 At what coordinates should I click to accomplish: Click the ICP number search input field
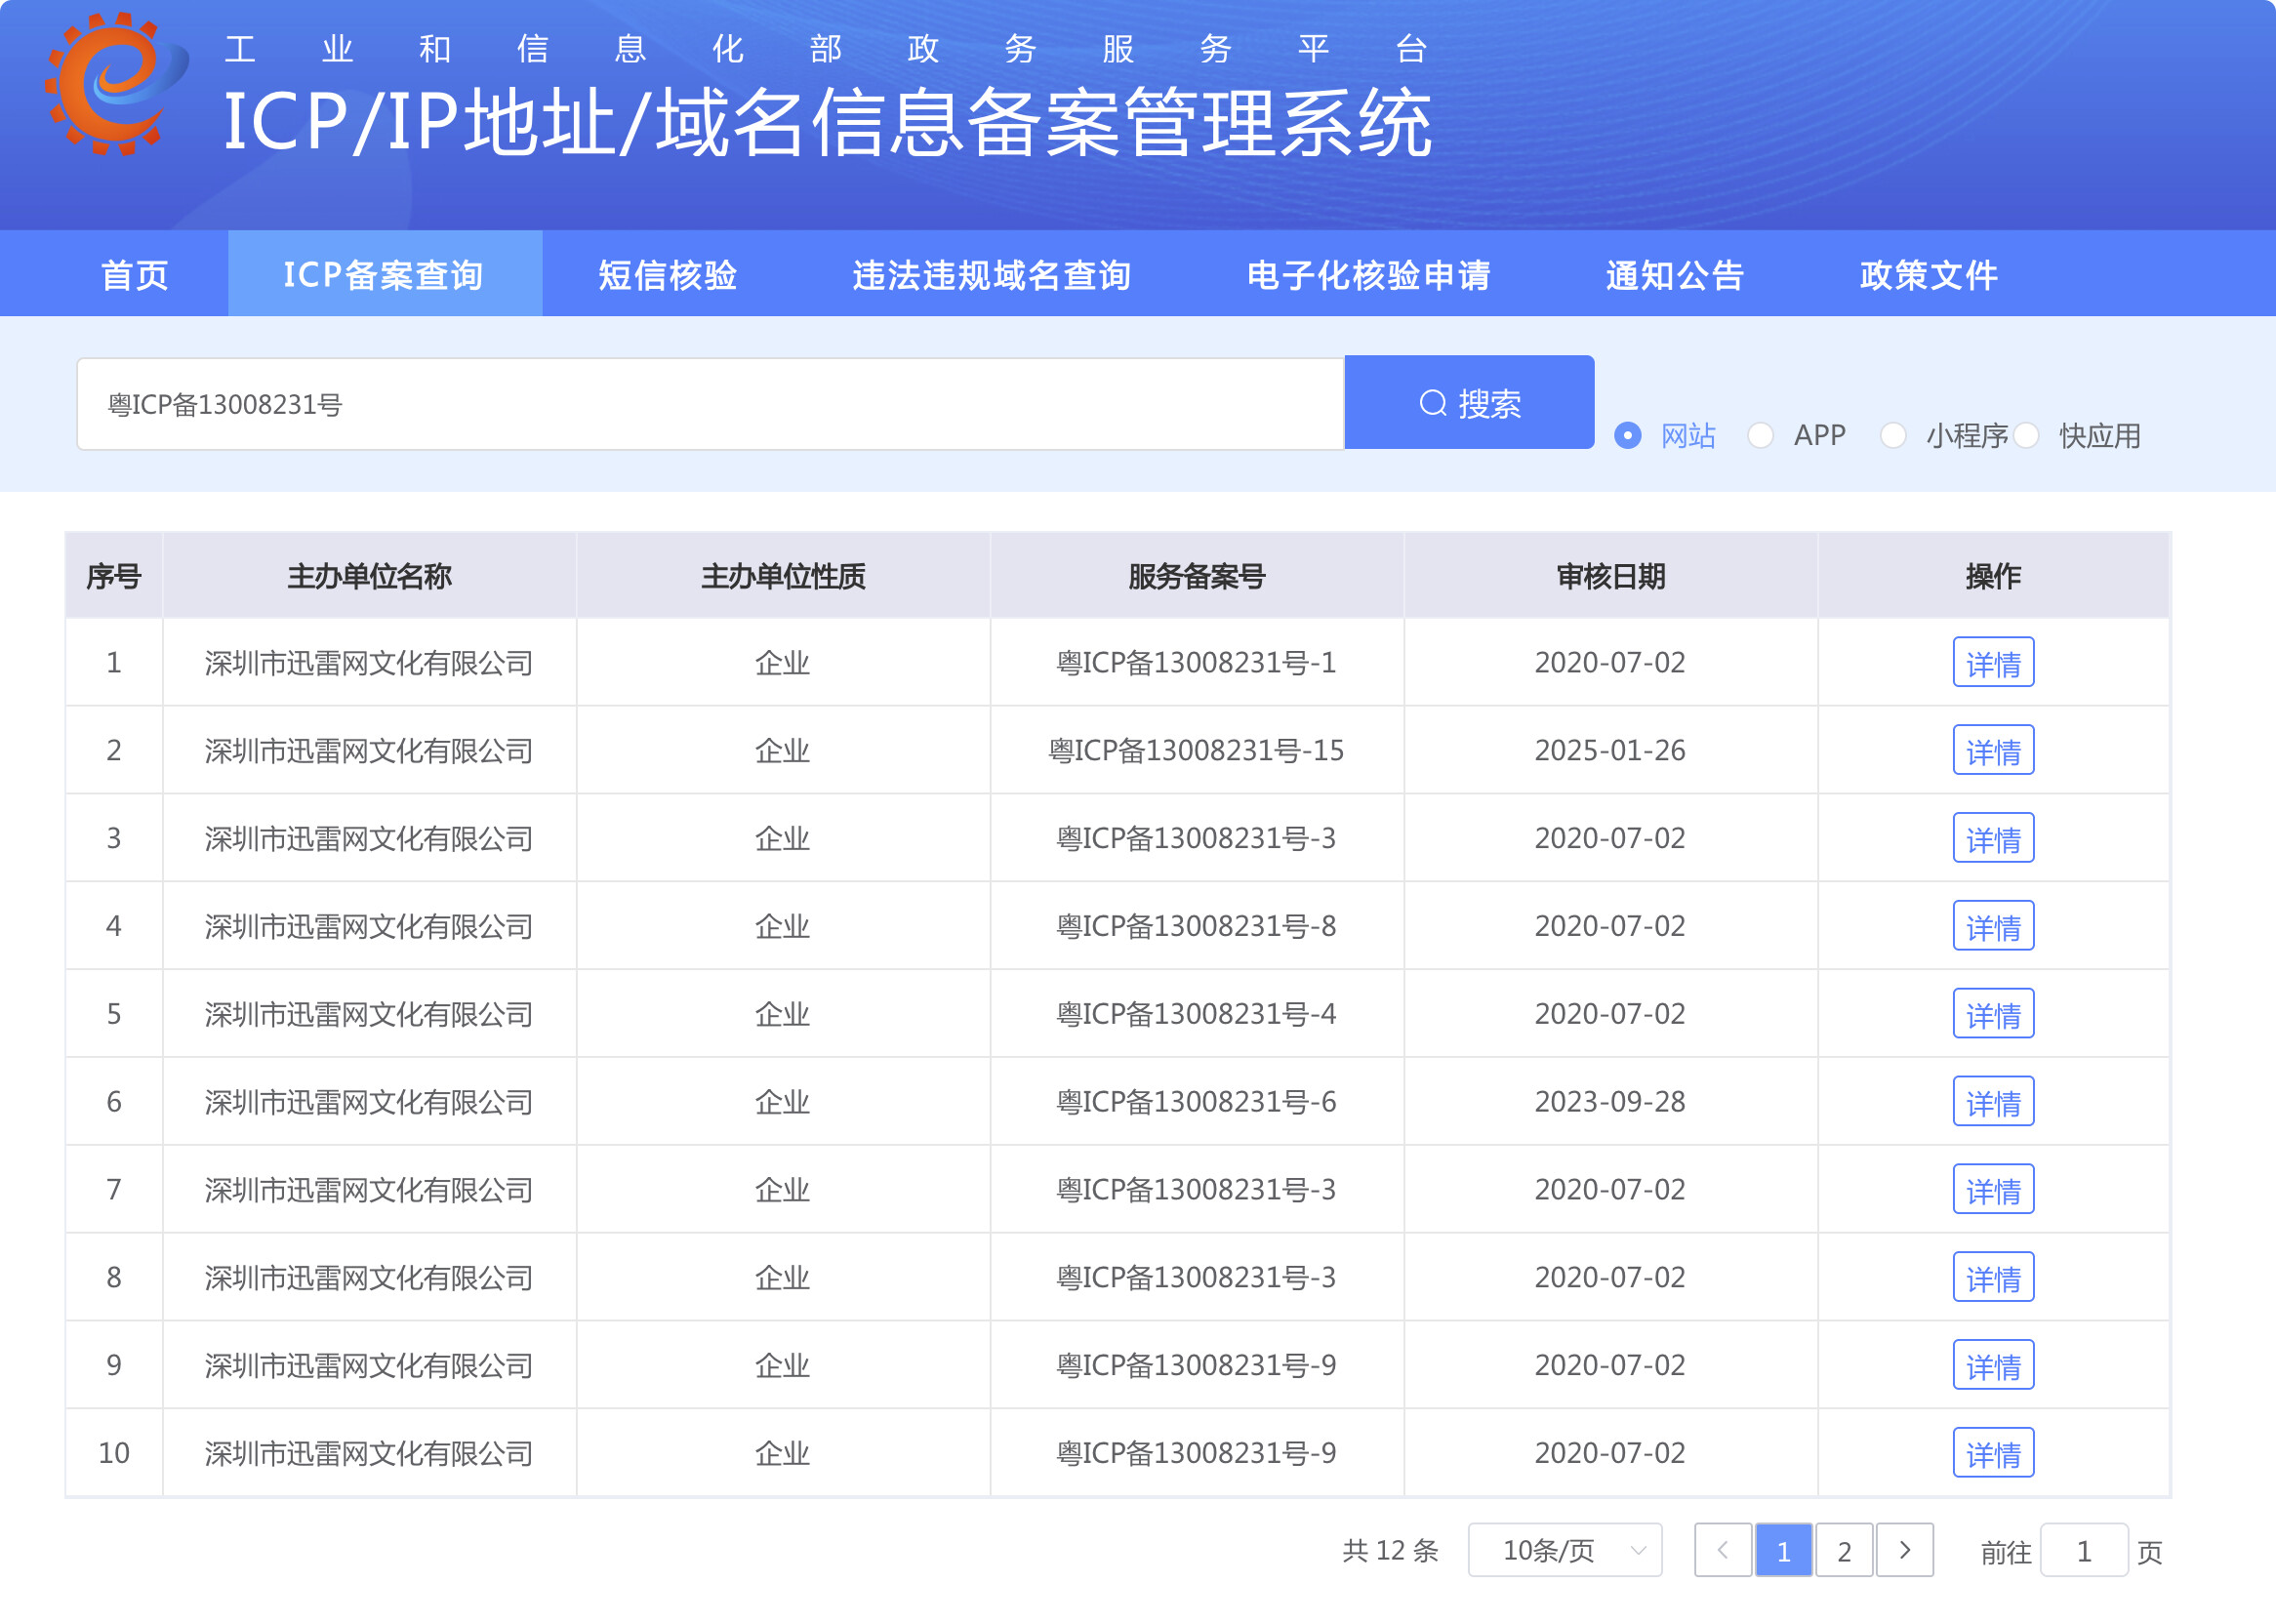click(710, 404)
